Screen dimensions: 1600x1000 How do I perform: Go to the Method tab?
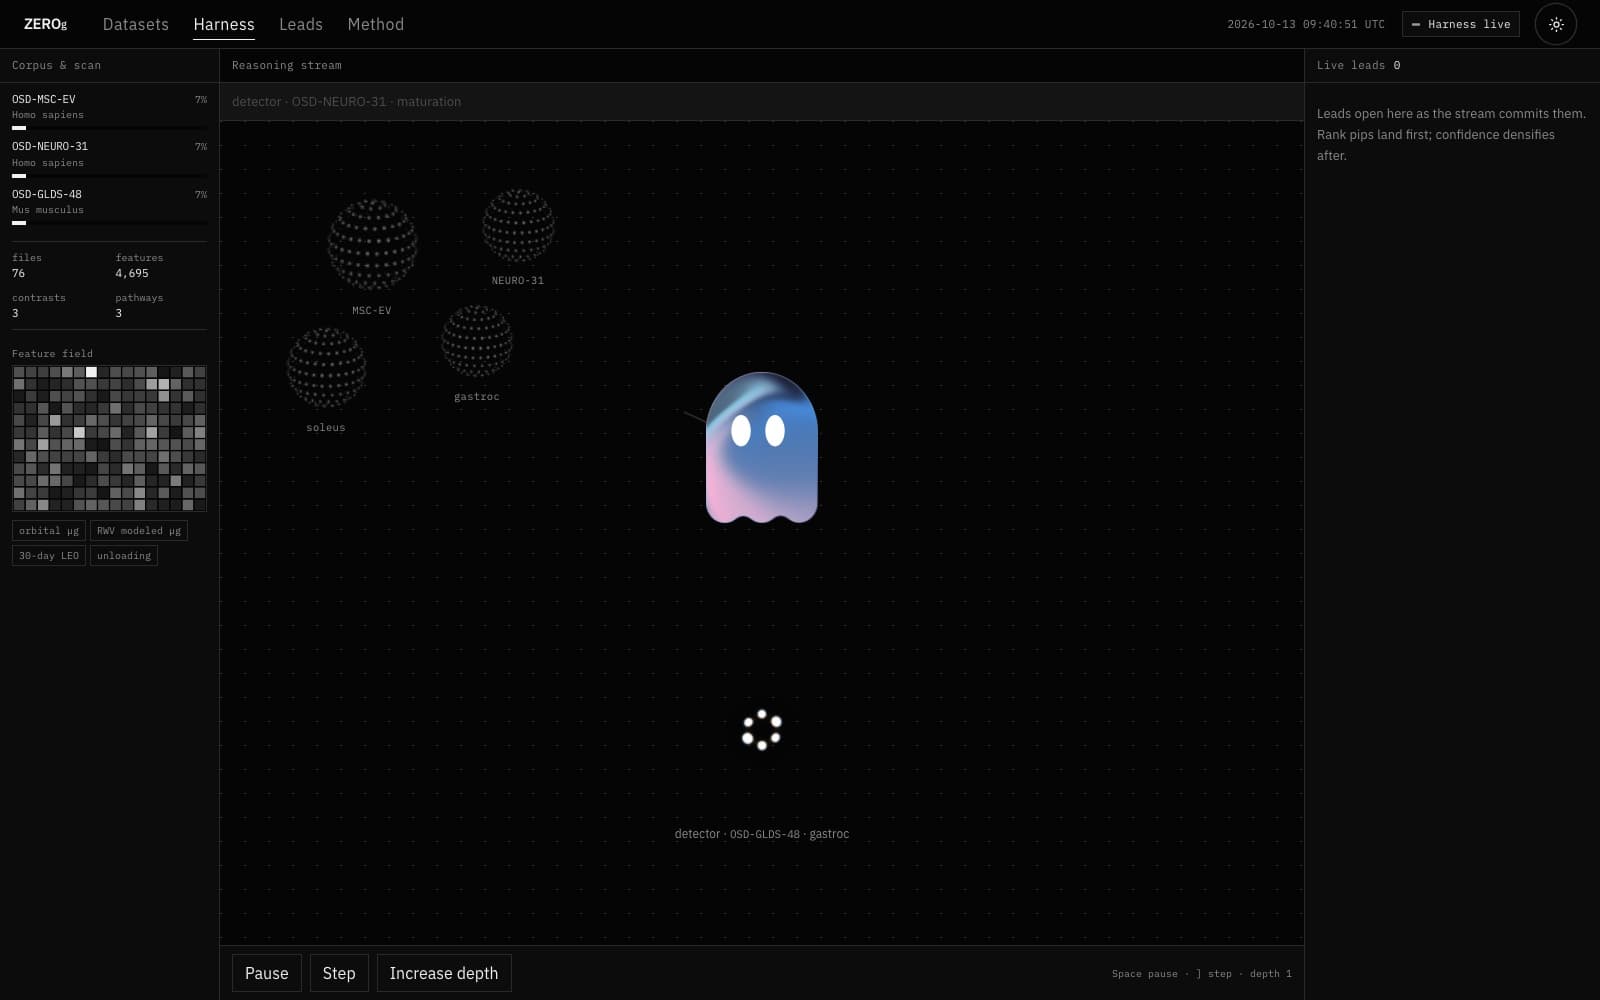tap(376, 24)
